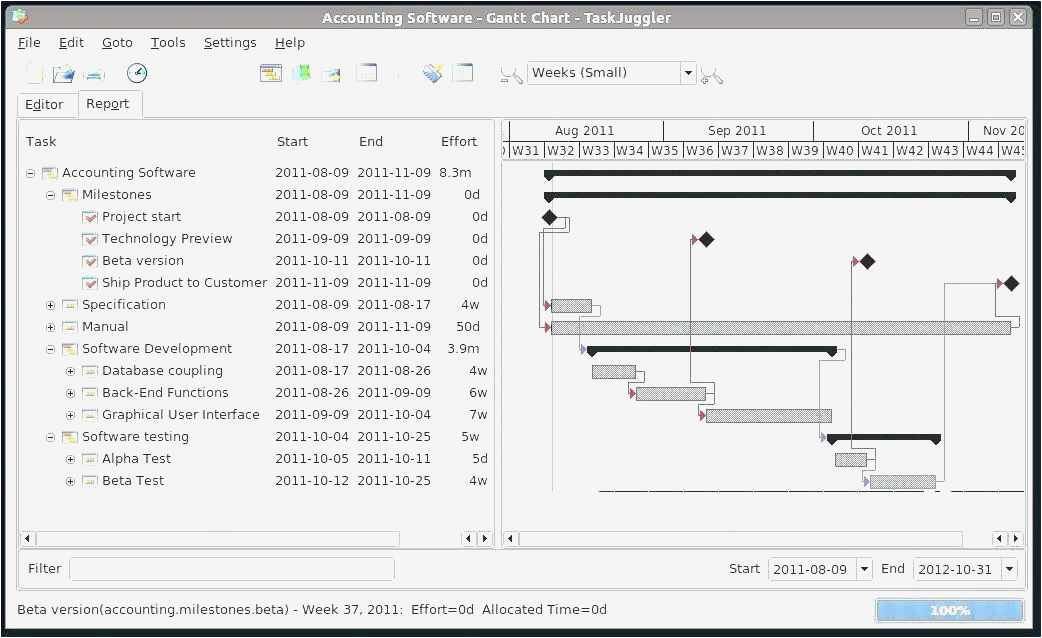Click the Specification task icon
Viewport: 1042px width, 638px height.
coord(70,305)
